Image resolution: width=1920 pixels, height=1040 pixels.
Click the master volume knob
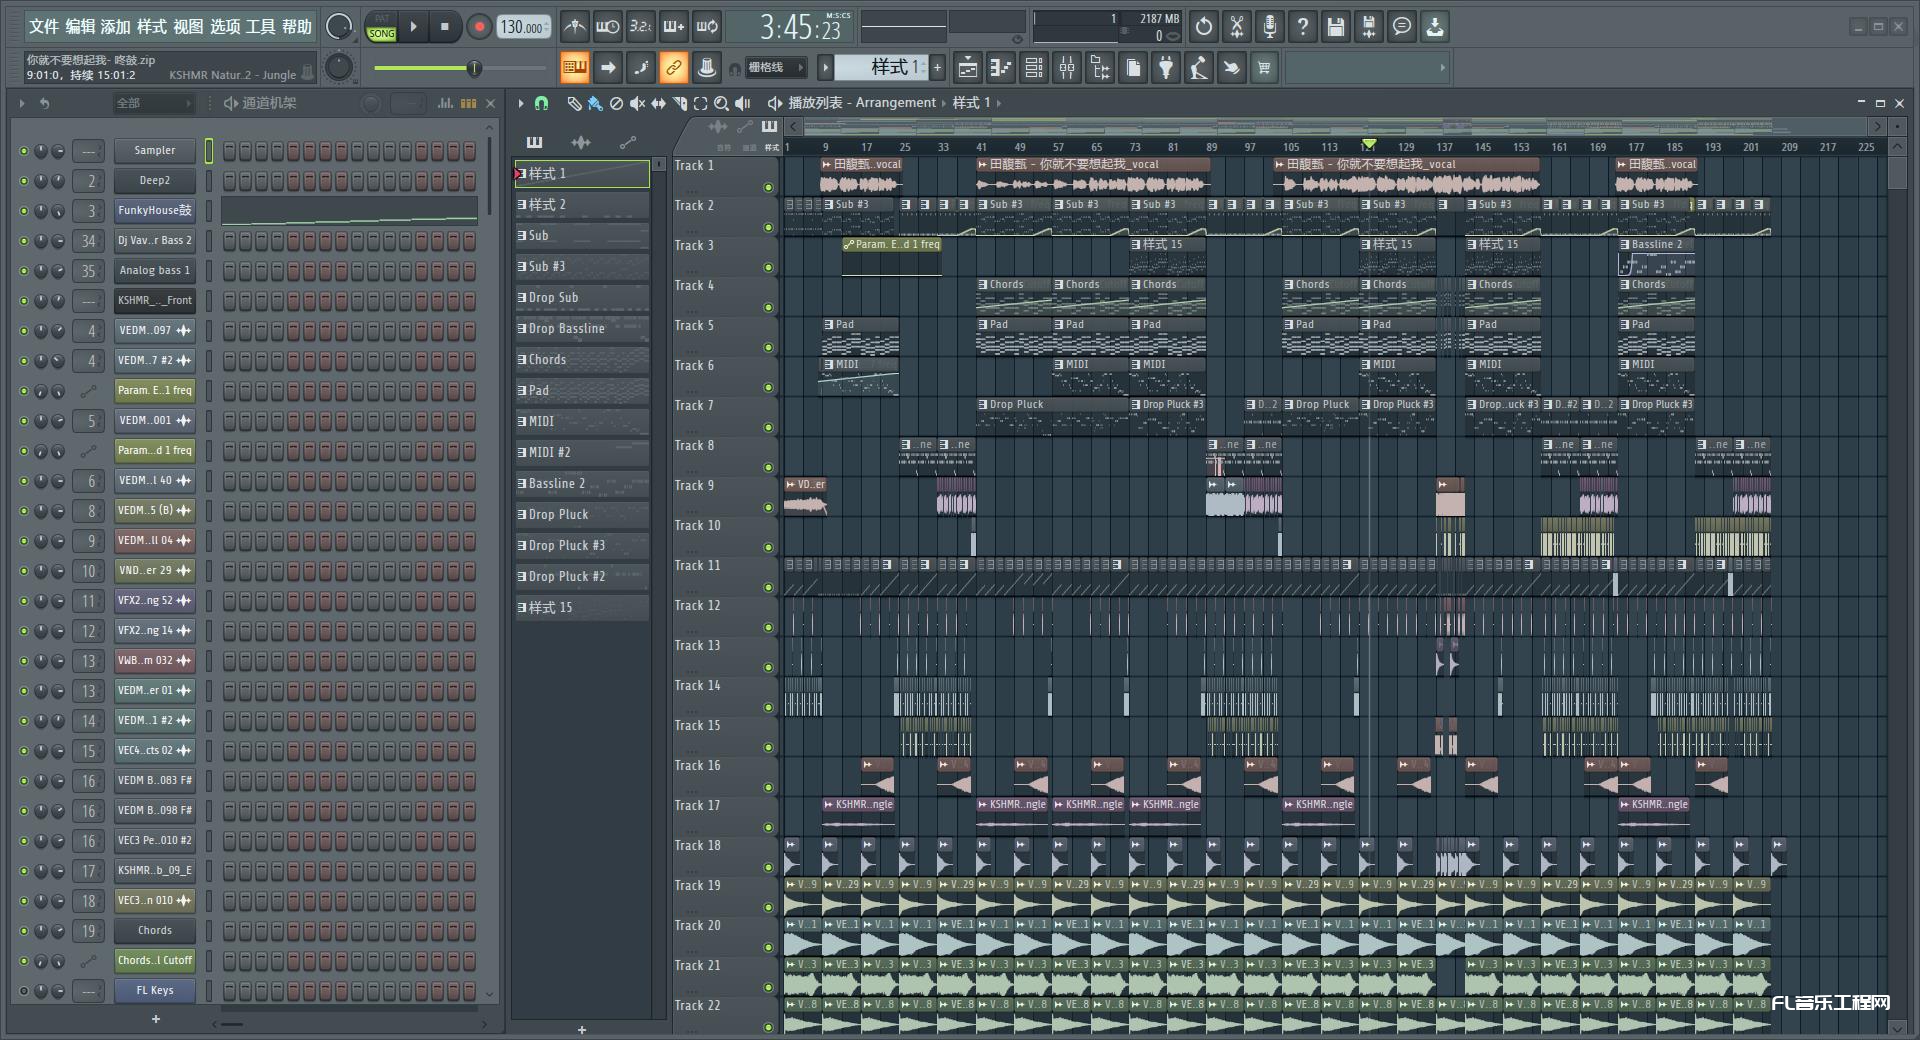(339, 27)
